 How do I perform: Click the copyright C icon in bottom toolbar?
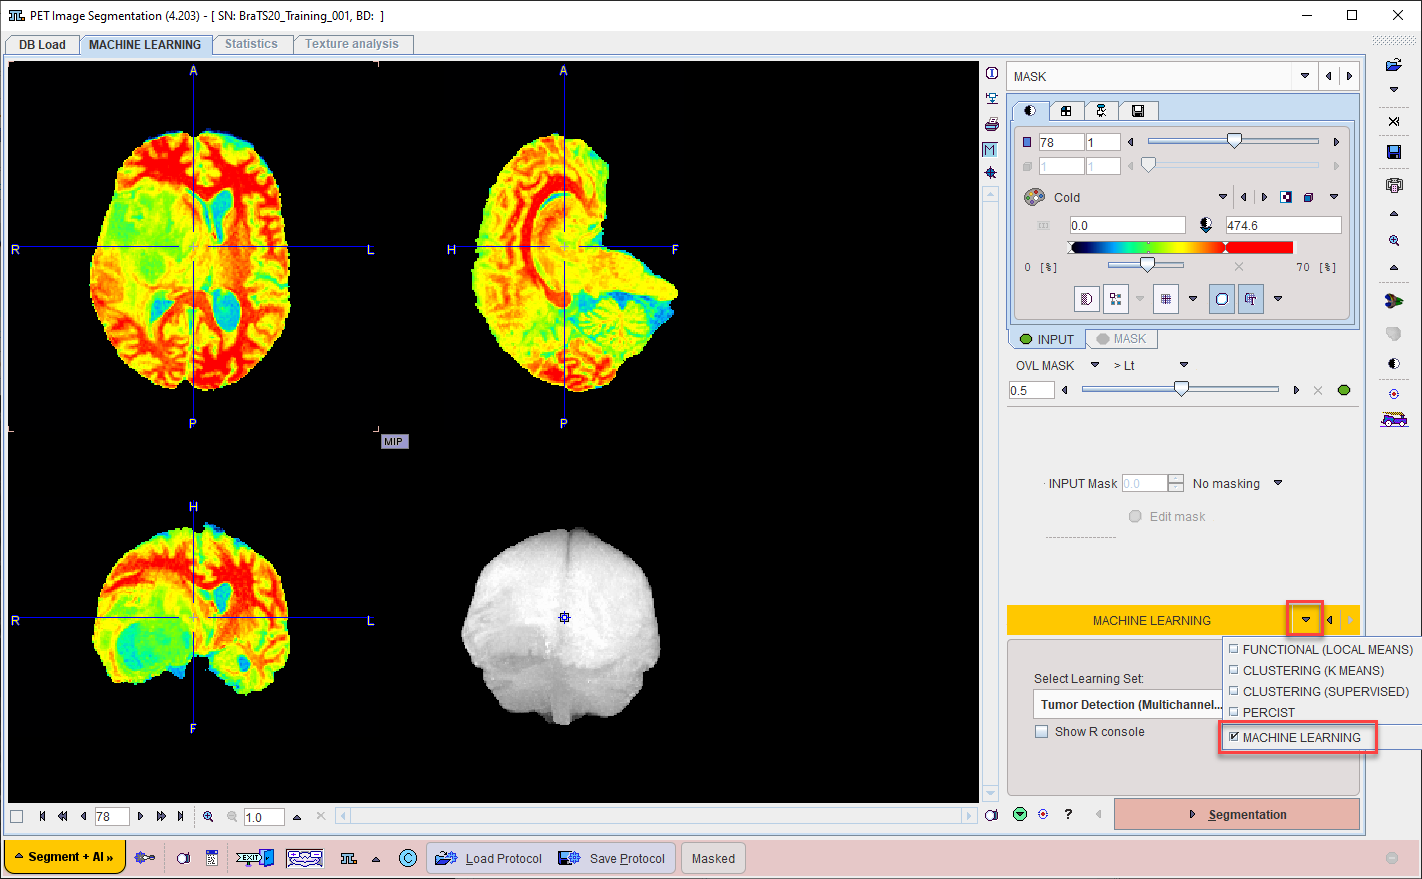click(408, 858)
